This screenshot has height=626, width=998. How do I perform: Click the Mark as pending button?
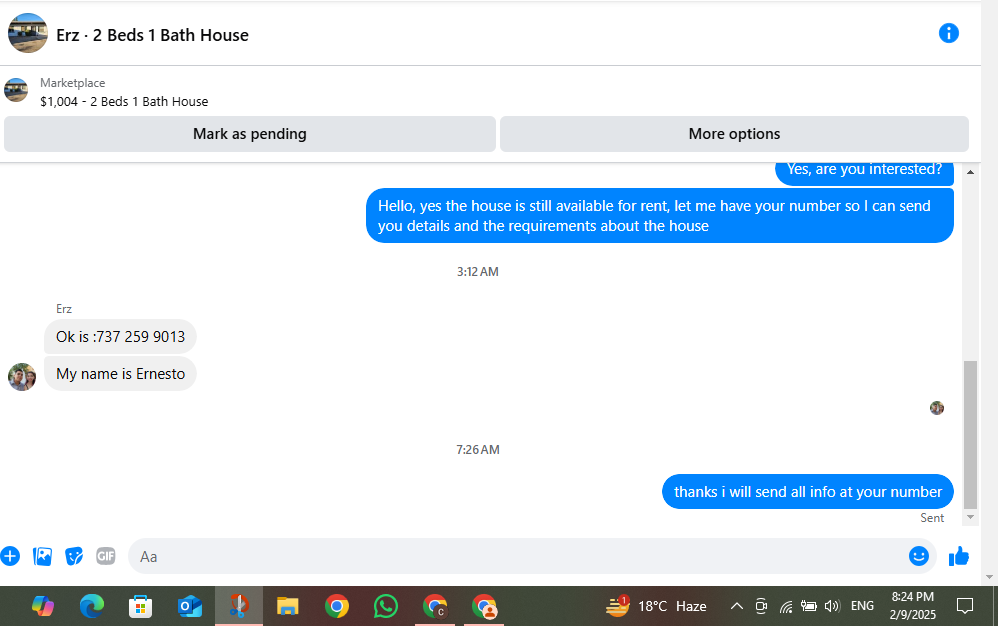250,134
